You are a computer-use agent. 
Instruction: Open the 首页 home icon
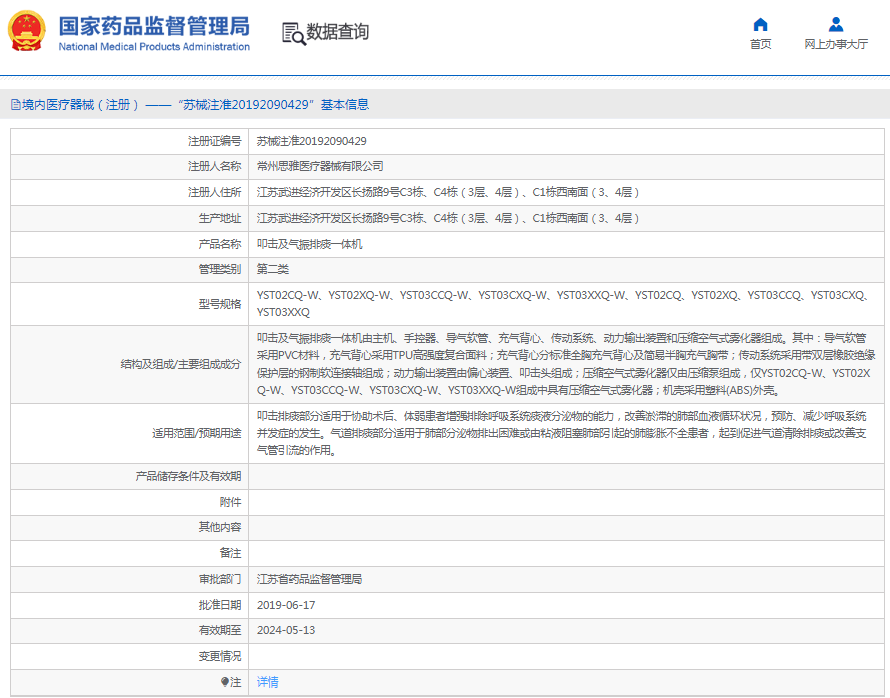tap(760, 24)
